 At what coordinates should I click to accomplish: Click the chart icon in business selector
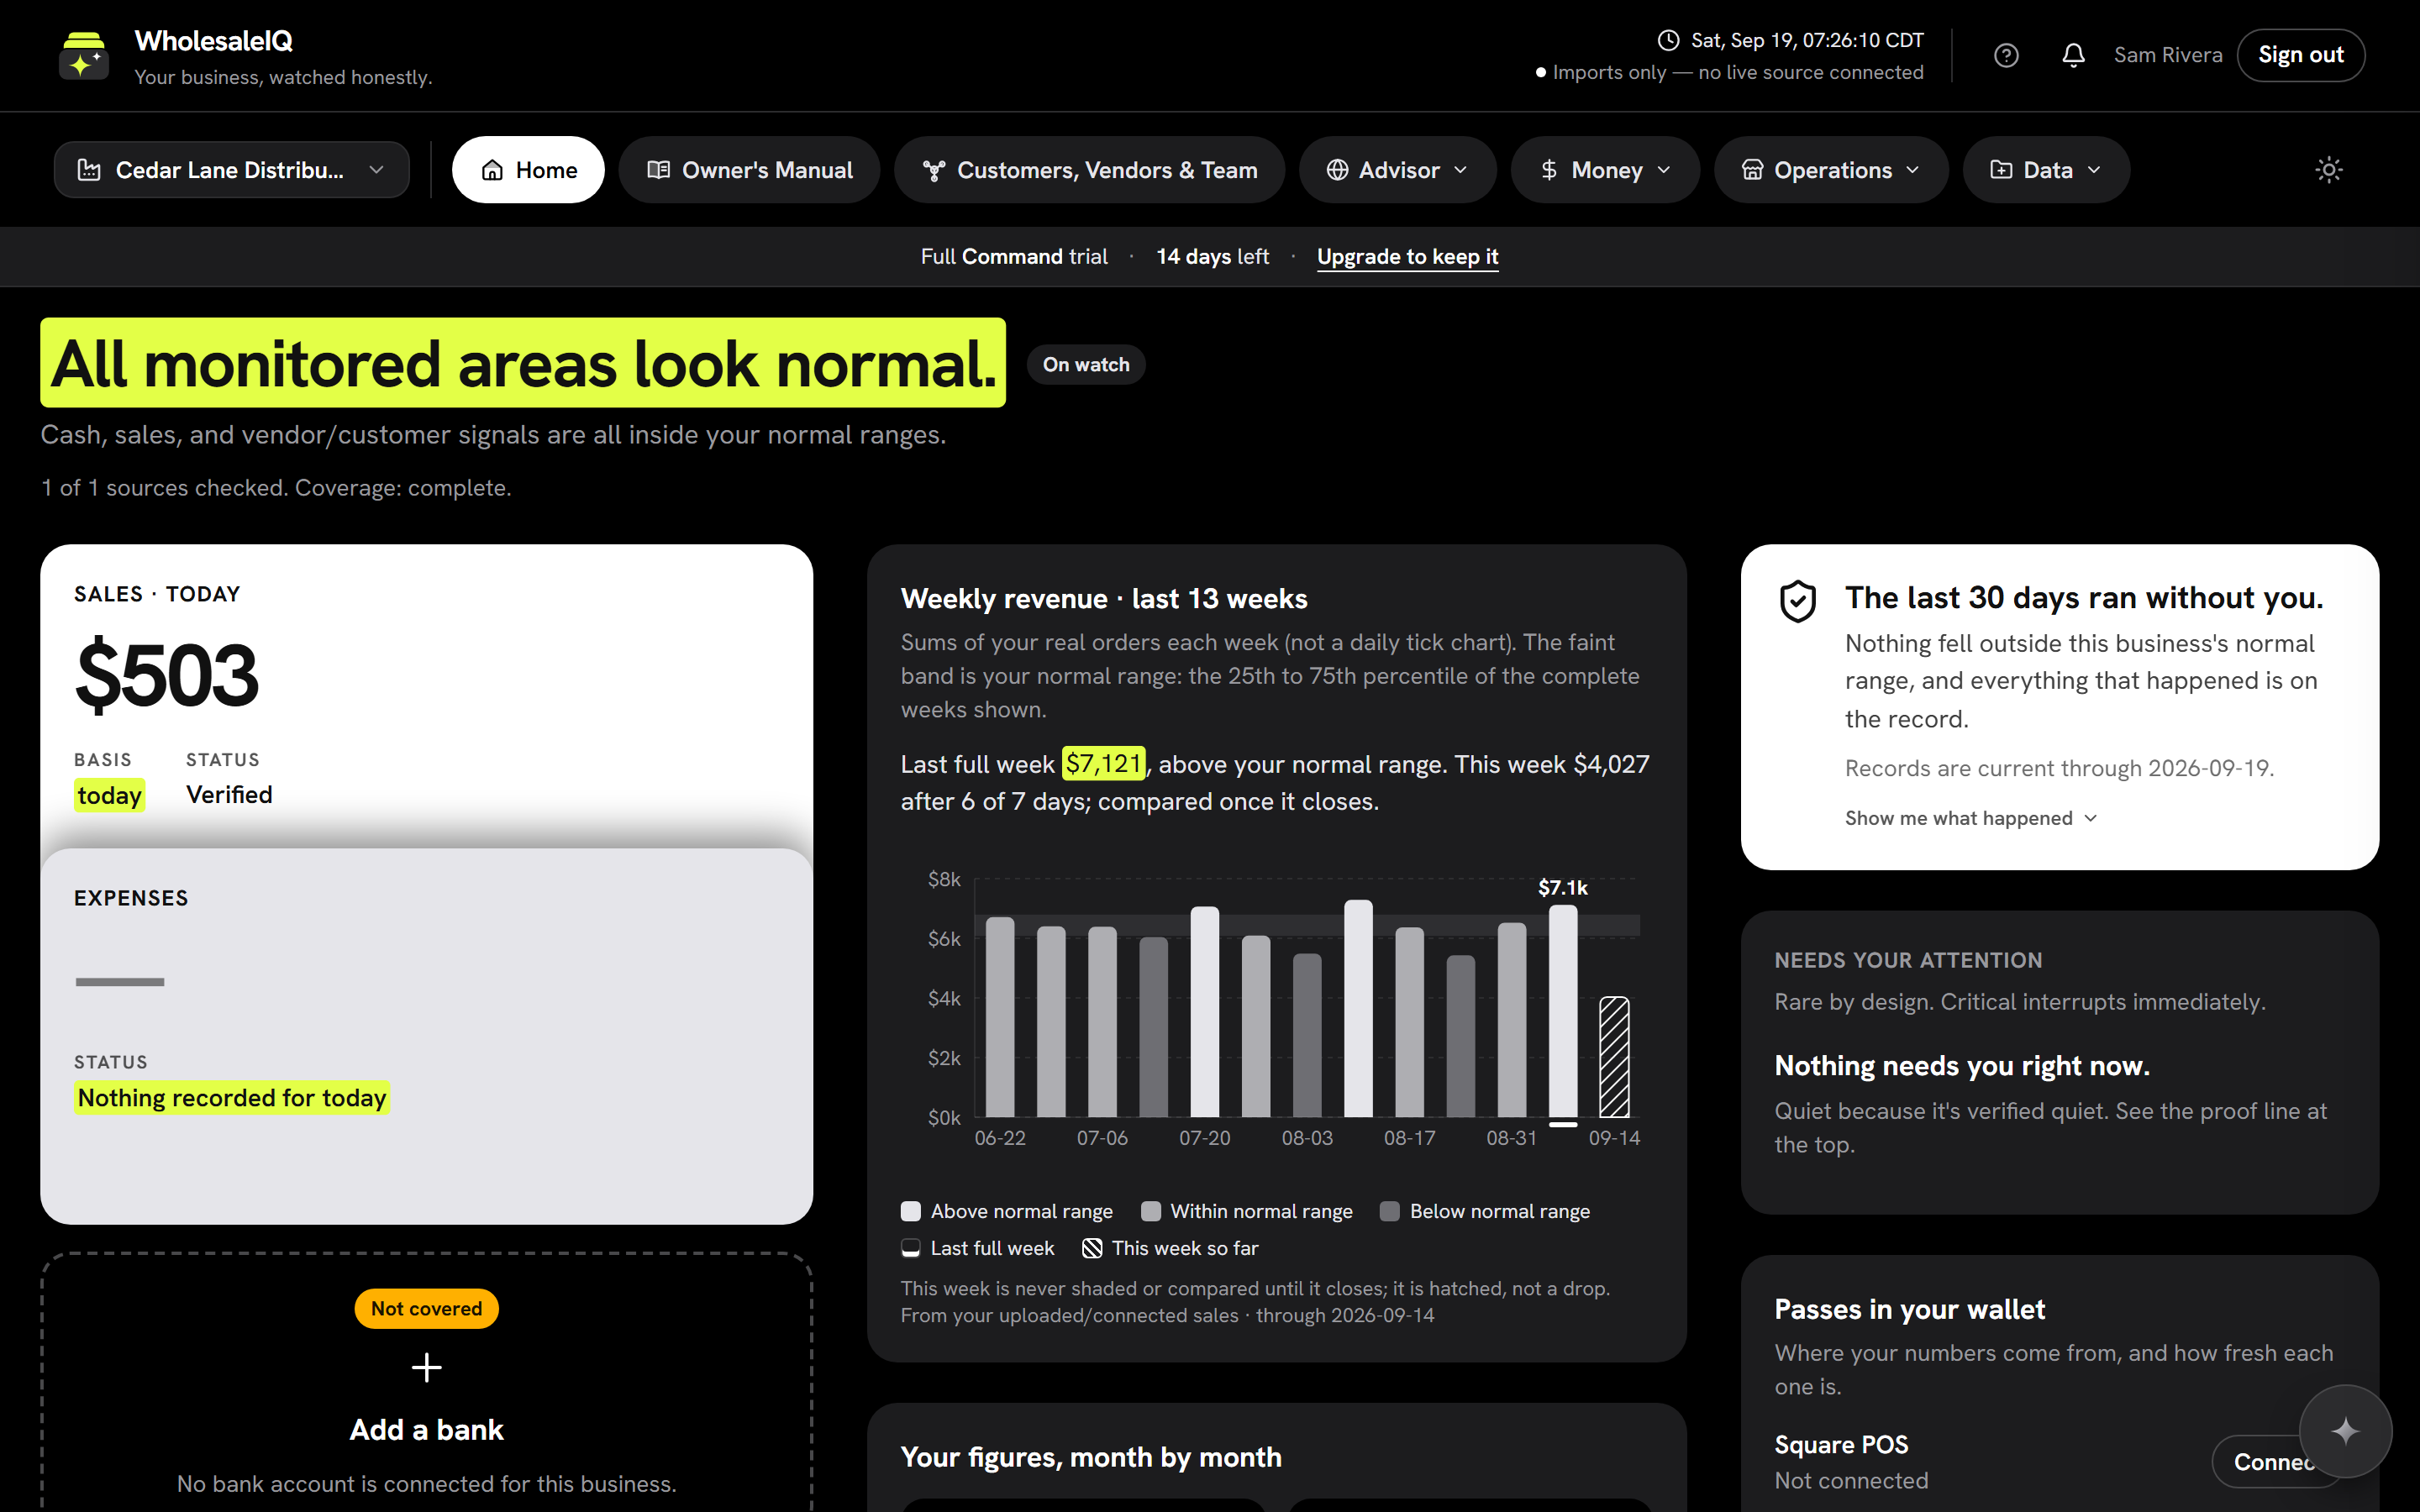click(89, 170)
